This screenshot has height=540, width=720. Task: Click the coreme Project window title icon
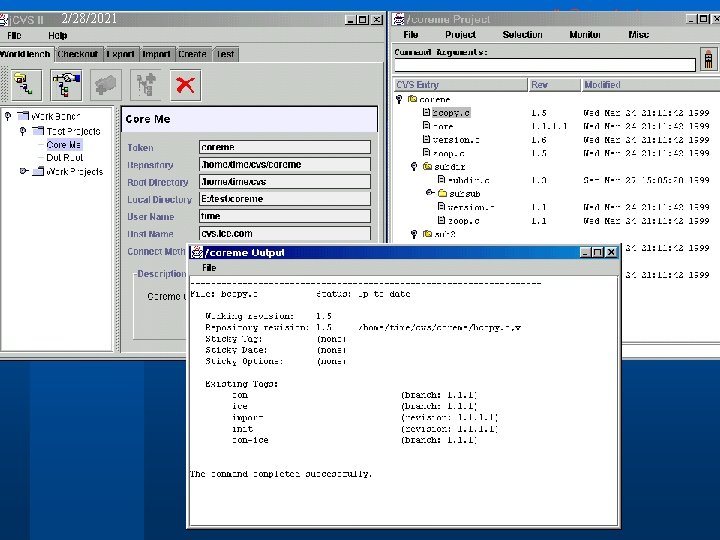[x=399, y=19]
